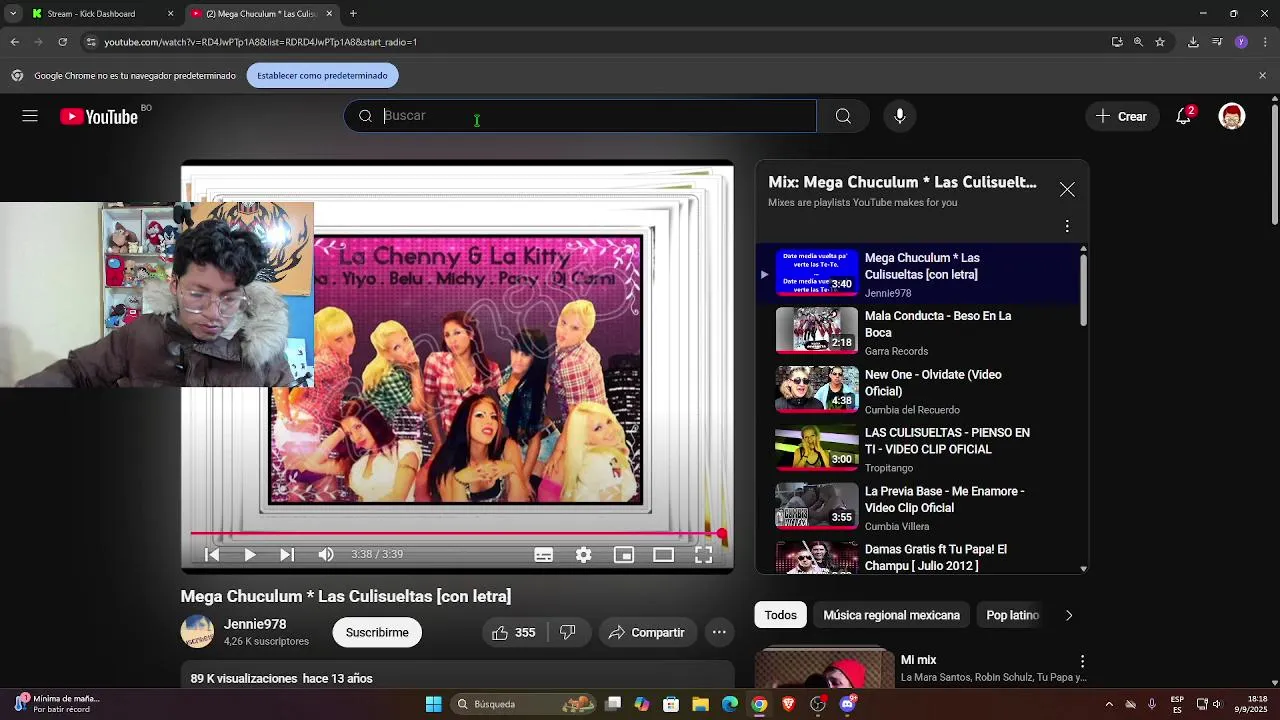The image size is (1280, 720).
Task: Select the Música regional mexicana chip
Action: tap(891, 615)
